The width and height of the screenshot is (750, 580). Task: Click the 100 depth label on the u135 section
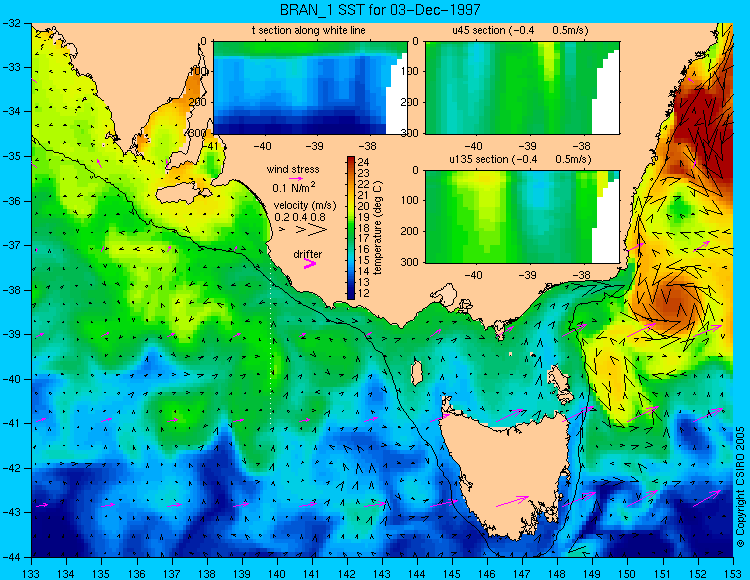click(412, 200)
